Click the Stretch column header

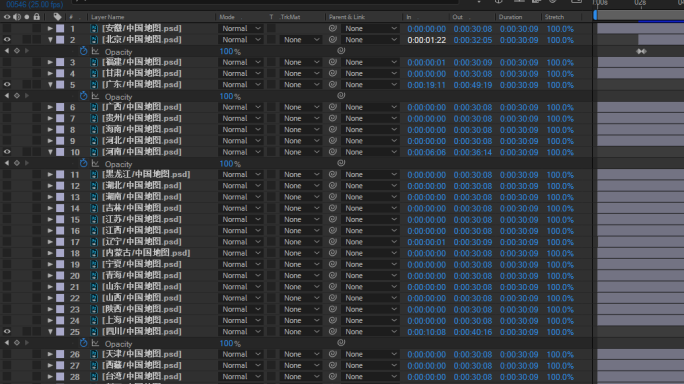click(x=554, y=17)
